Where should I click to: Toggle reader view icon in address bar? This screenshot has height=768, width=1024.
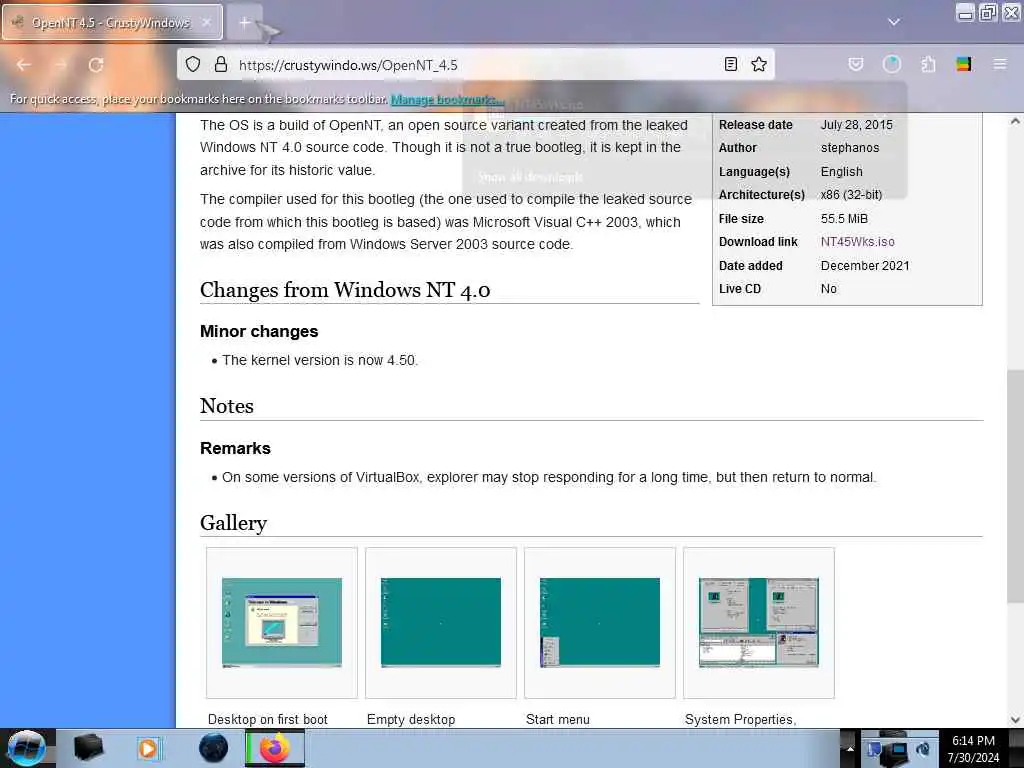731,64
